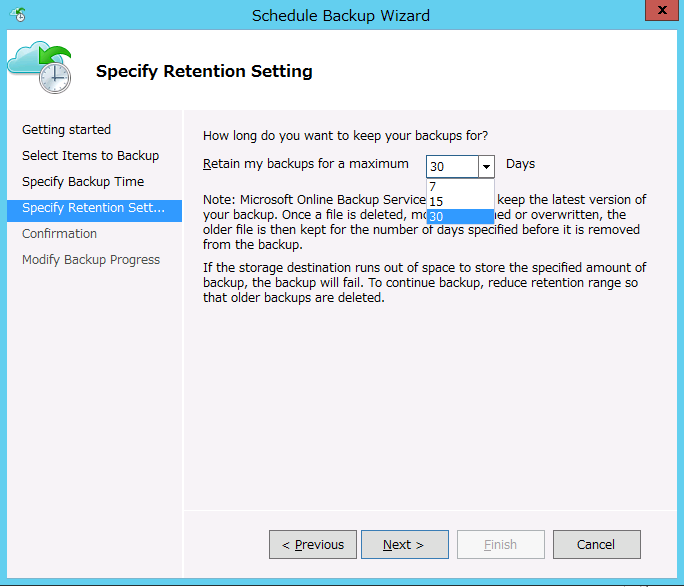Viewport: 684px width, 587px height.
Task: Choose 7 days from the retention list
Action: point(459,187)
